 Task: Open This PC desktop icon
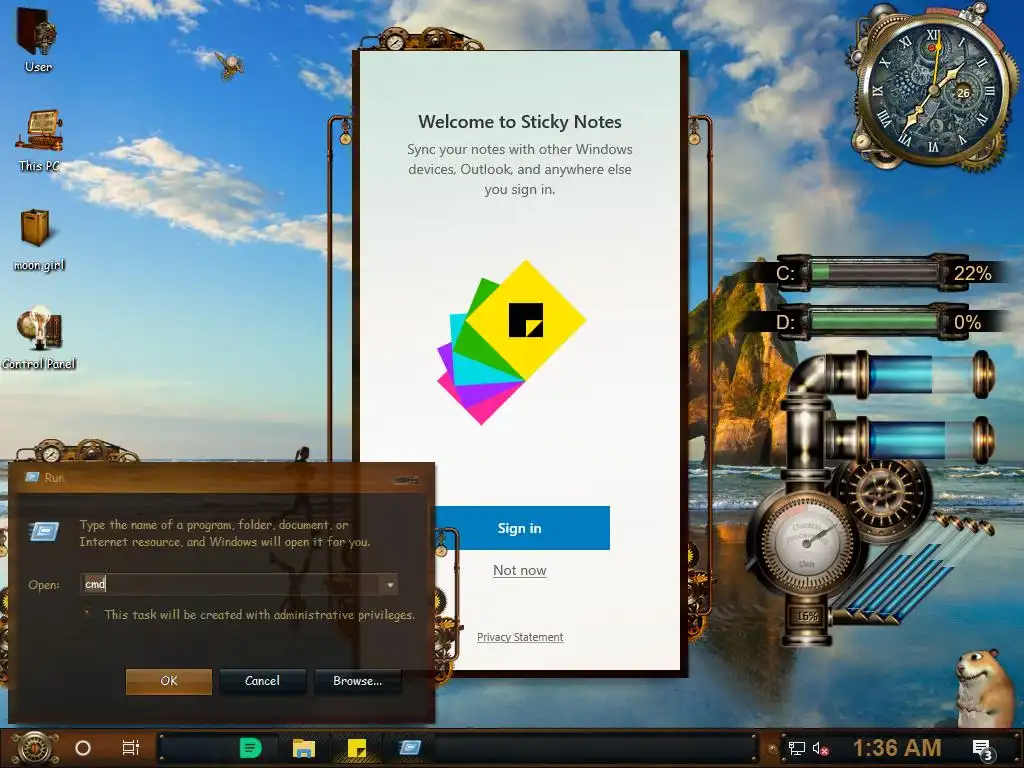pyautogui.click(x=39, y=139)
